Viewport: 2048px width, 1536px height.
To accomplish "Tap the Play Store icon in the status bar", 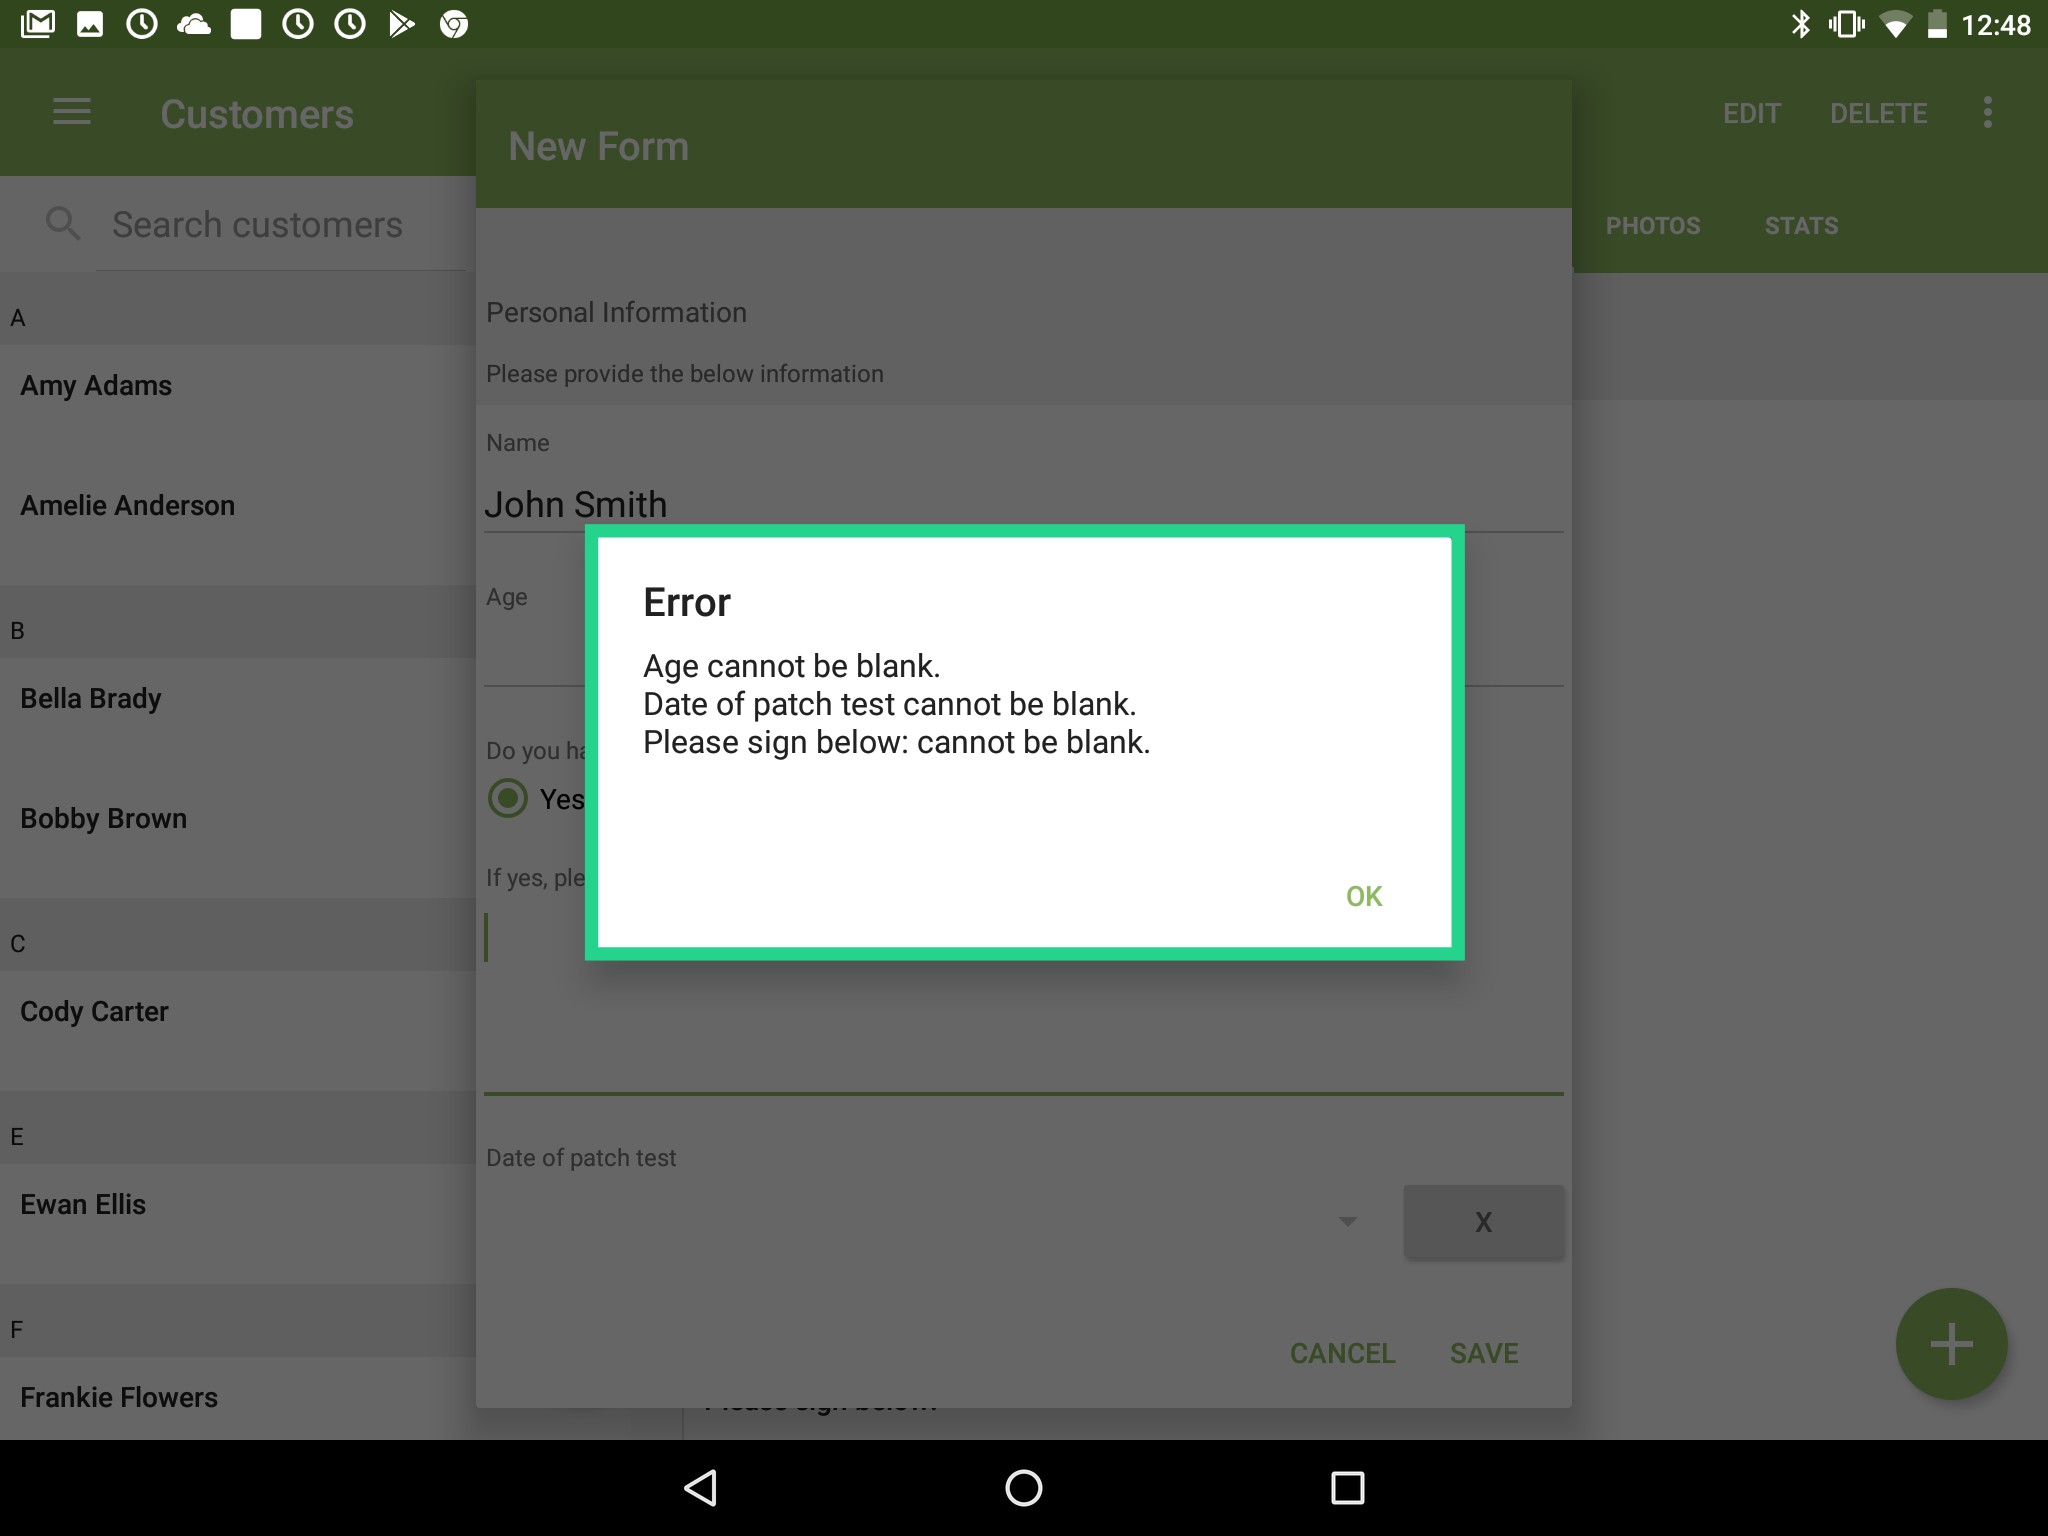I will (x=404, y=24).
